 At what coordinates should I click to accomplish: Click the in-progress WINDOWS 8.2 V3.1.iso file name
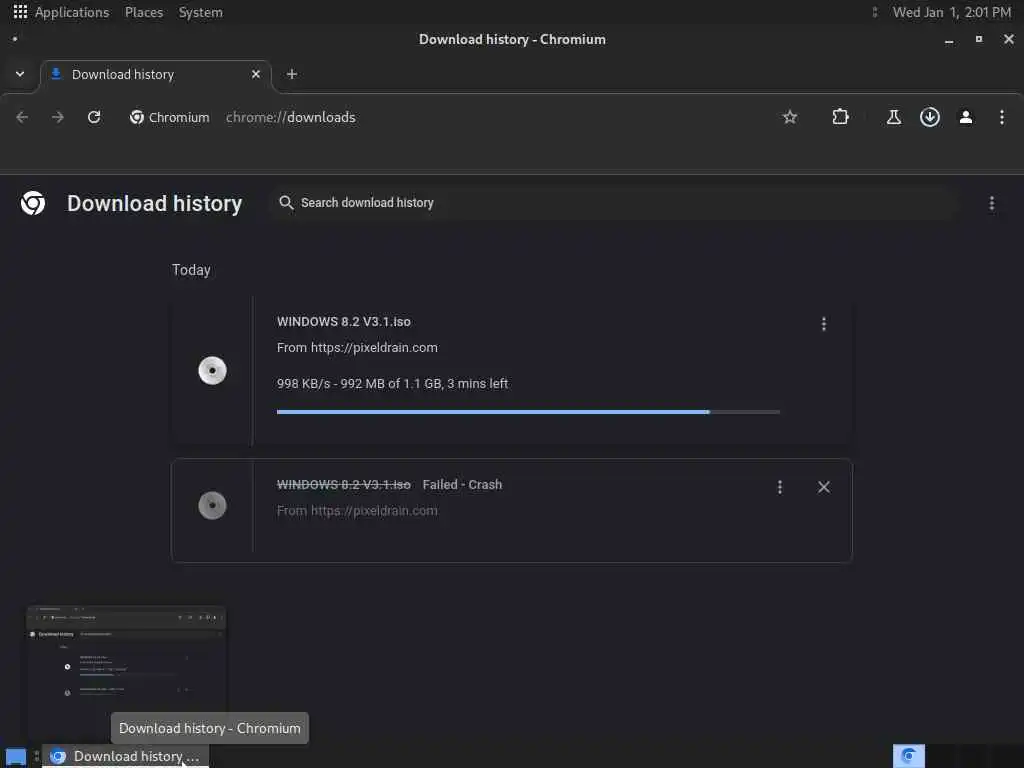(344, 321)
